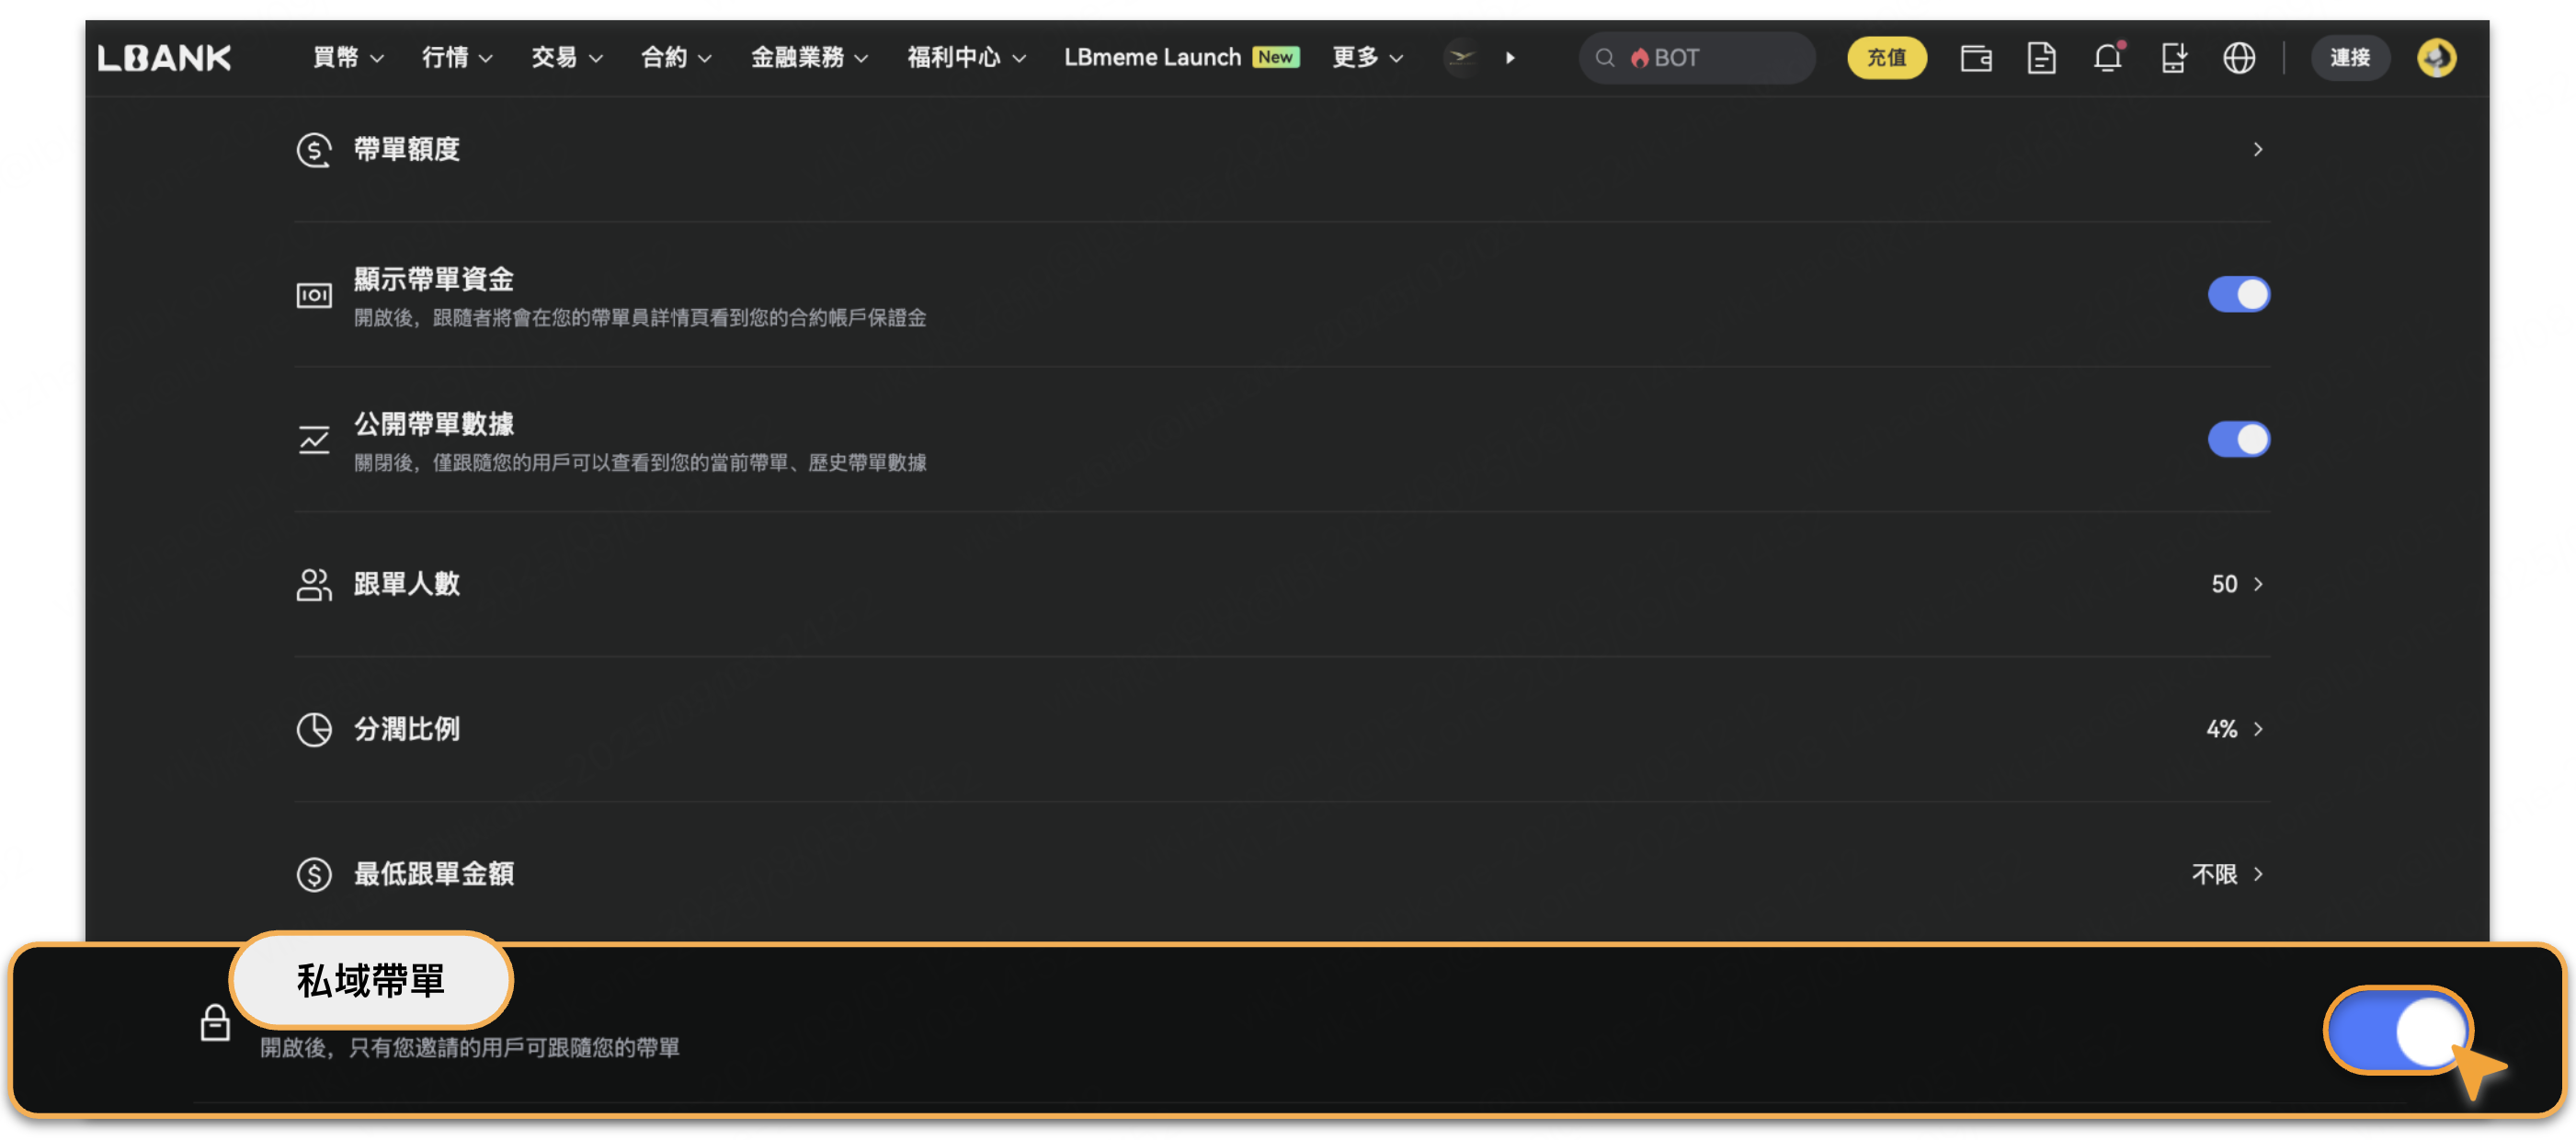Click the 最低跟單金額 label
This screenshot has height=1140, width=2576.
coord(434,874)
